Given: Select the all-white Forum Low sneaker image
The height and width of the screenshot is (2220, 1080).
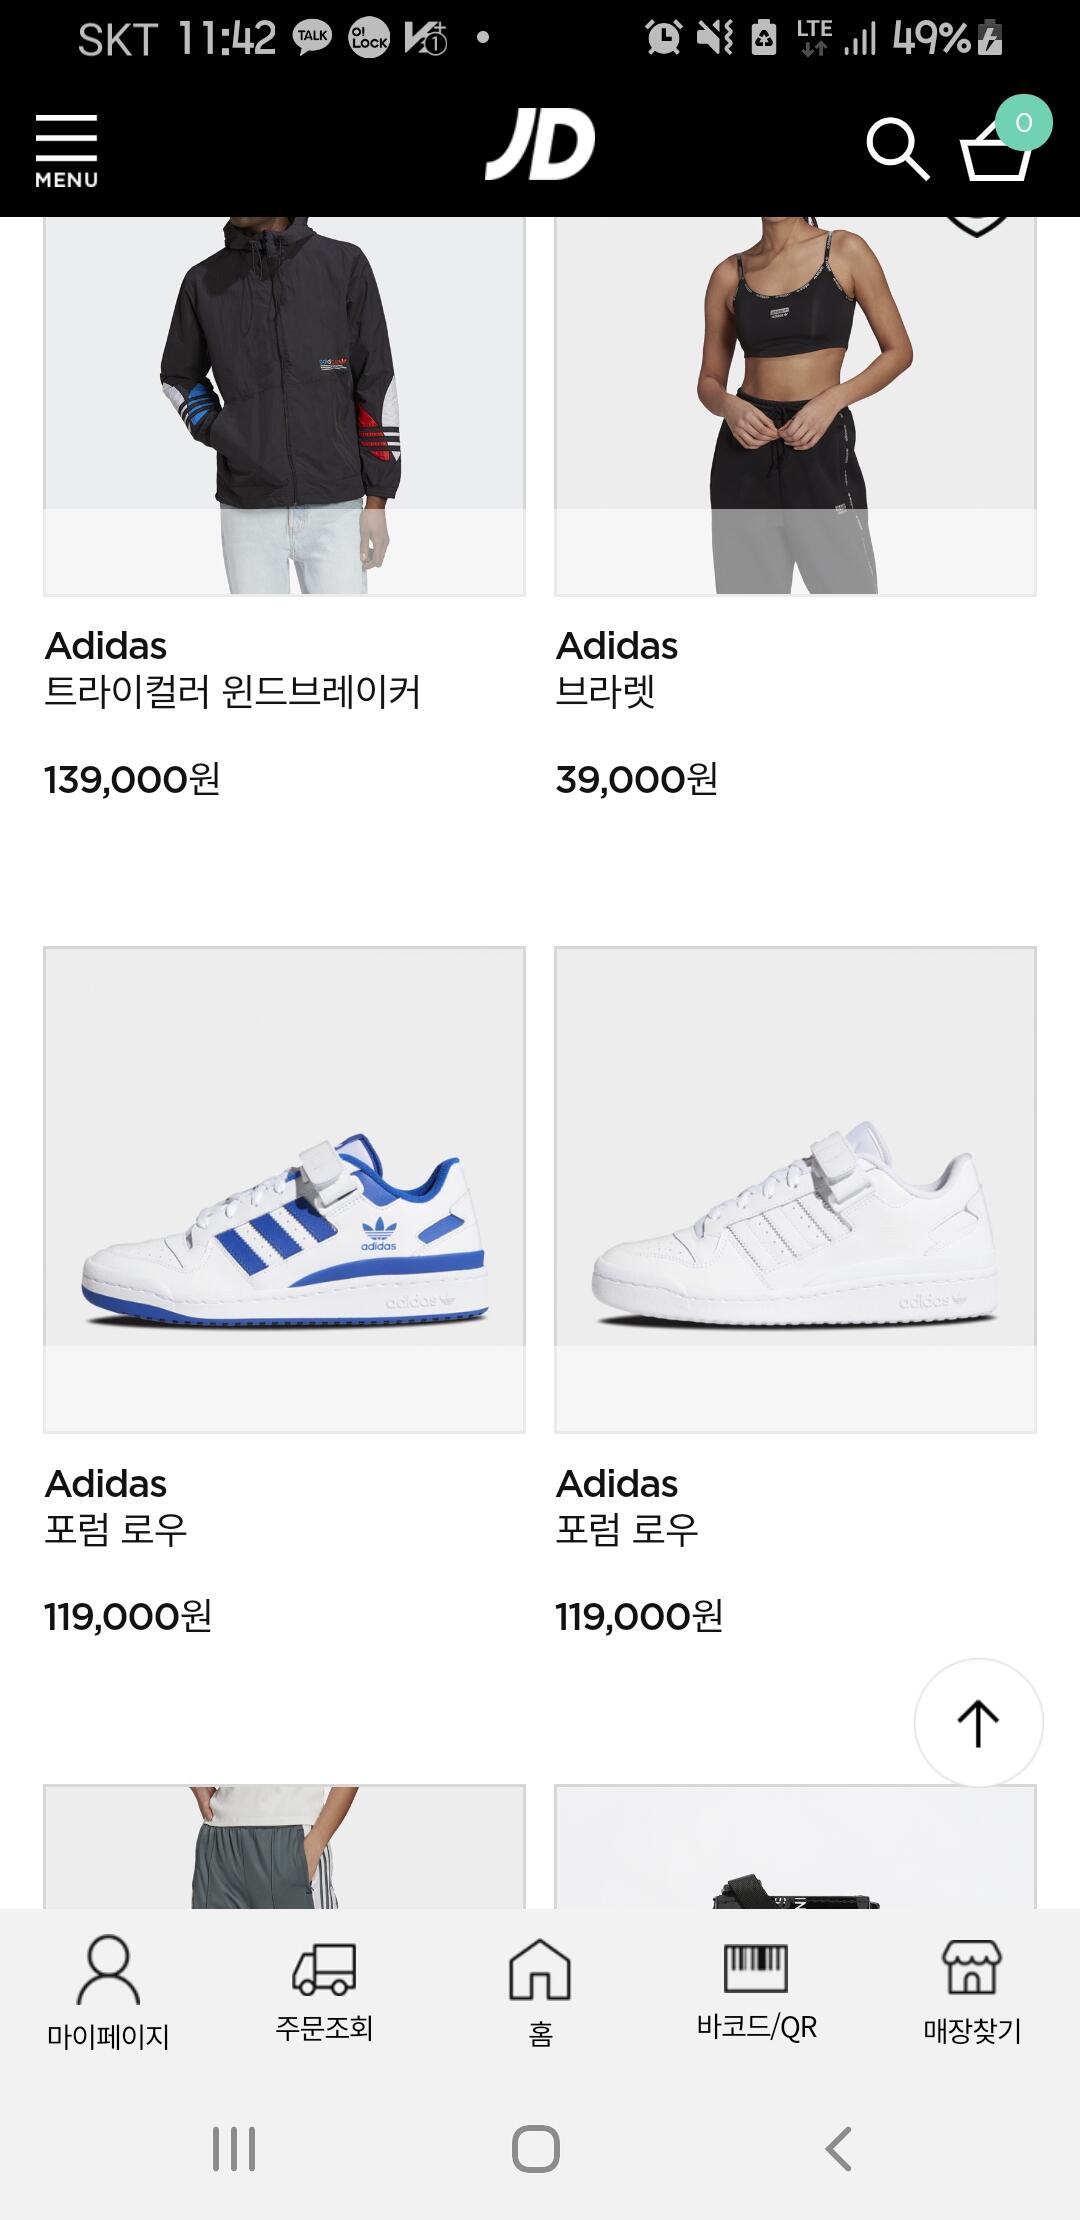Looking at the screenshot, I should tap(795, 1190).
